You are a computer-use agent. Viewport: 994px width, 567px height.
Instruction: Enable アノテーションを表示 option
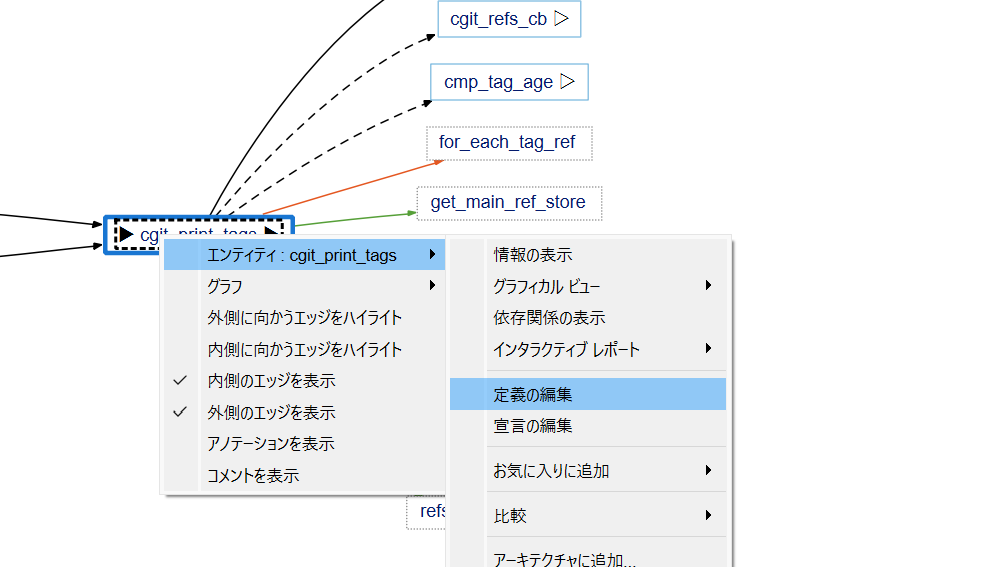[271, 444]
